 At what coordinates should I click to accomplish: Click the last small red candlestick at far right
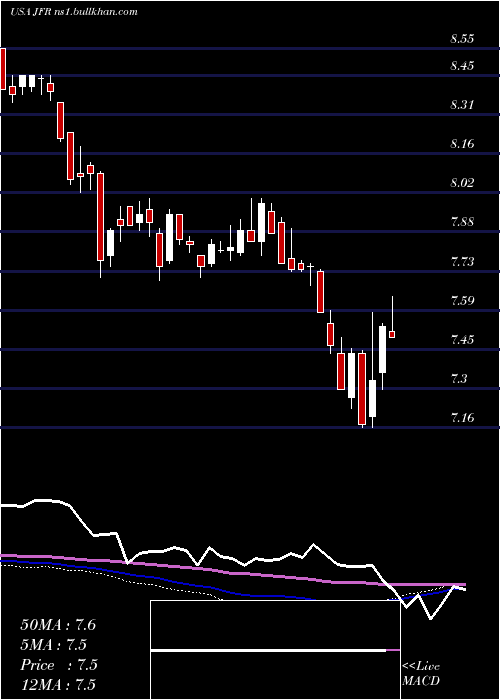click(392, 334)
